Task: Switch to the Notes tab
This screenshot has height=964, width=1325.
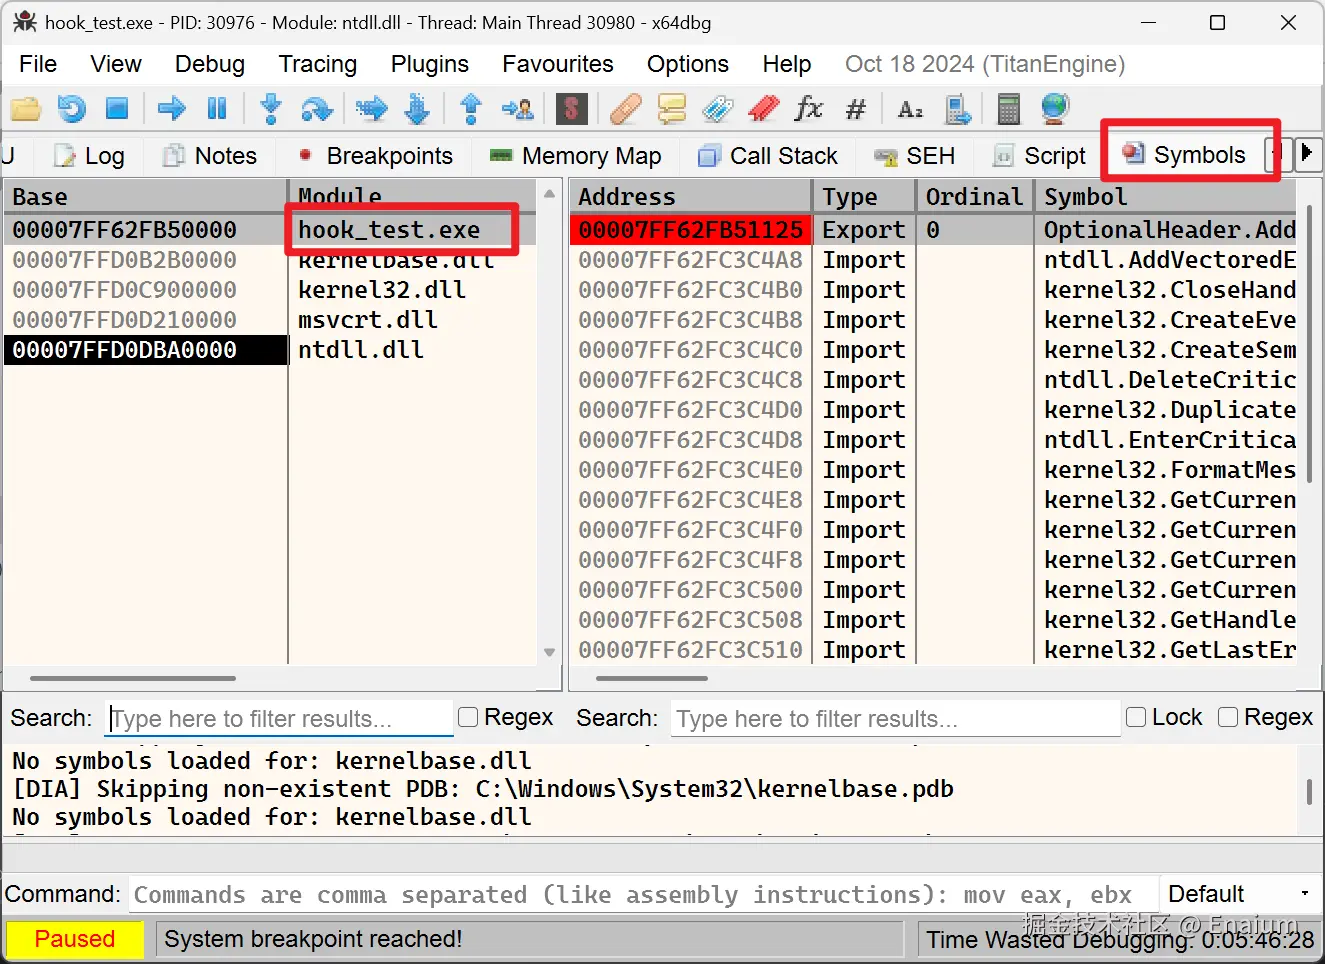Action: (211, 156)
